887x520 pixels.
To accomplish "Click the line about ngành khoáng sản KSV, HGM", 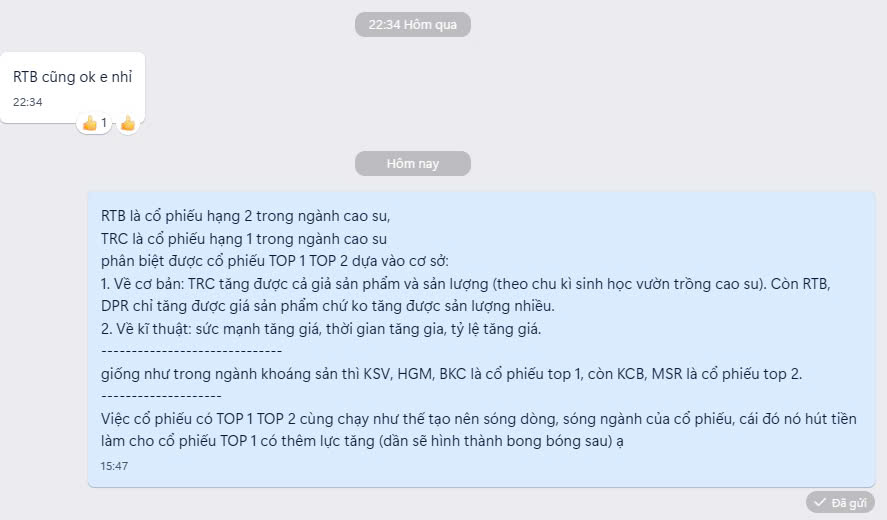I will pos(451,374).
